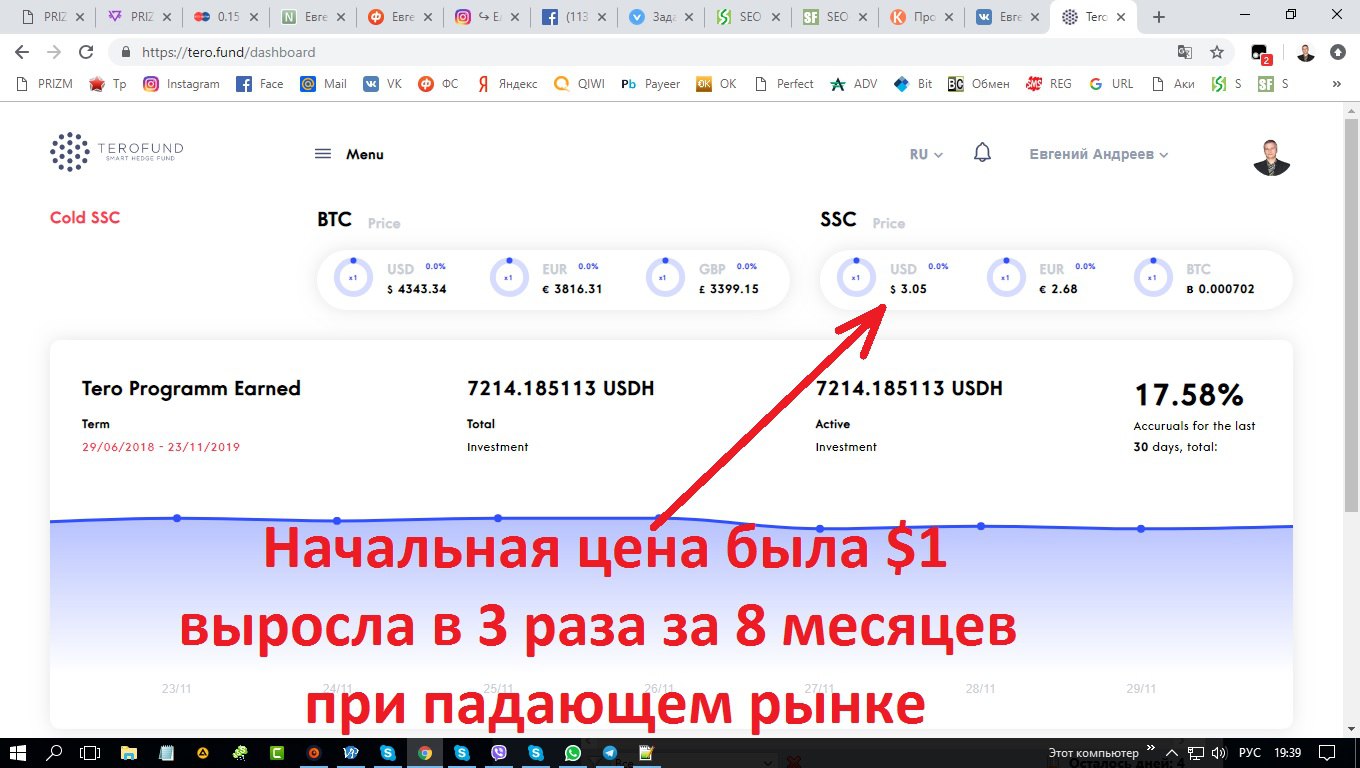1360x768 pixels.
Task: Close the active Tero tab
Action: 1122,17
